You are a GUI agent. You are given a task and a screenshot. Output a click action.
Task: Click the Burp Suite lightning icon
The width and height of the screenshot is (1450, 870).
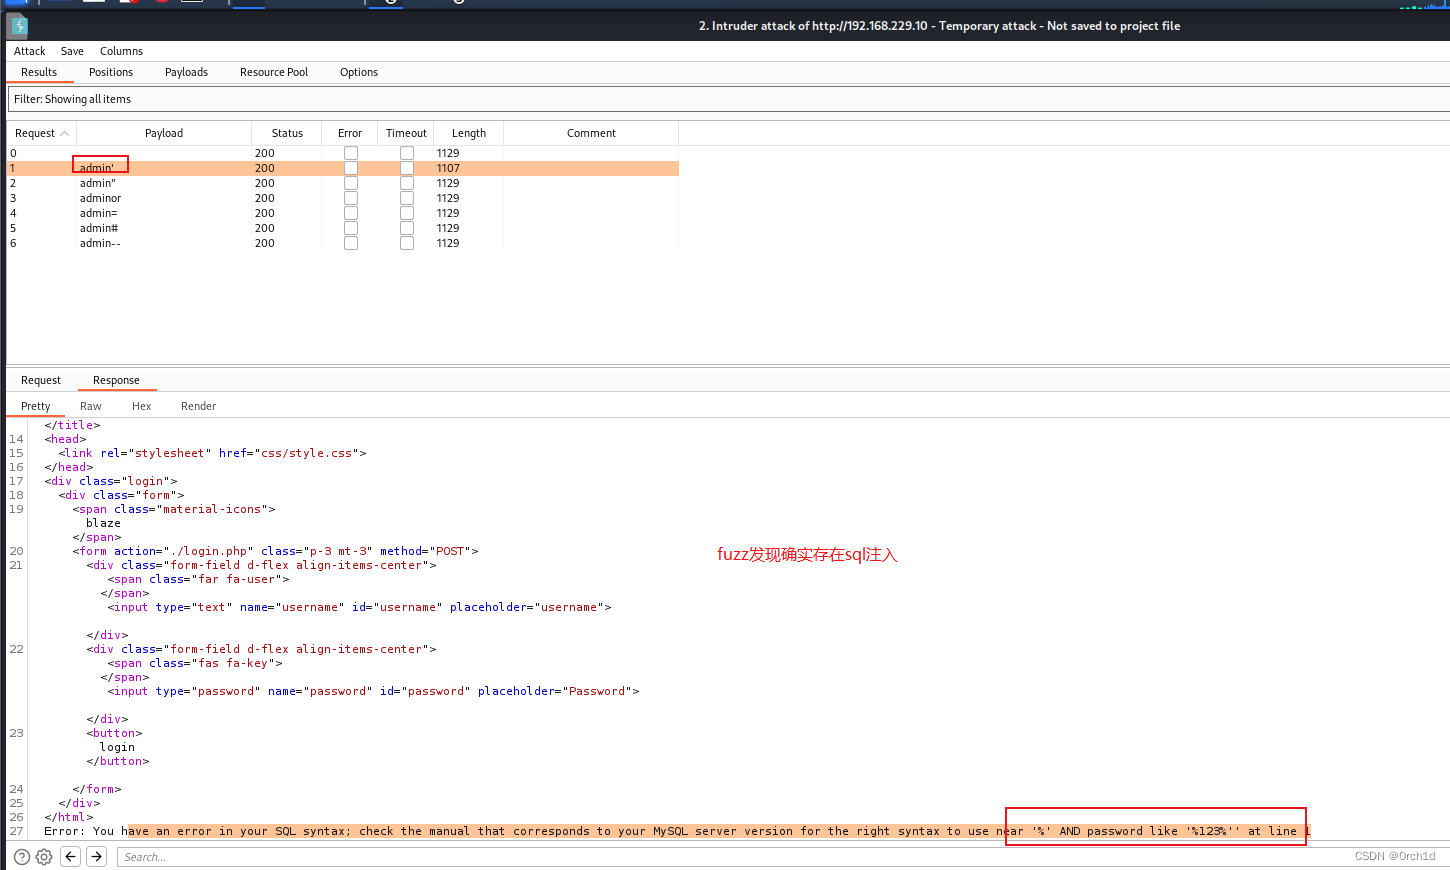18,26
